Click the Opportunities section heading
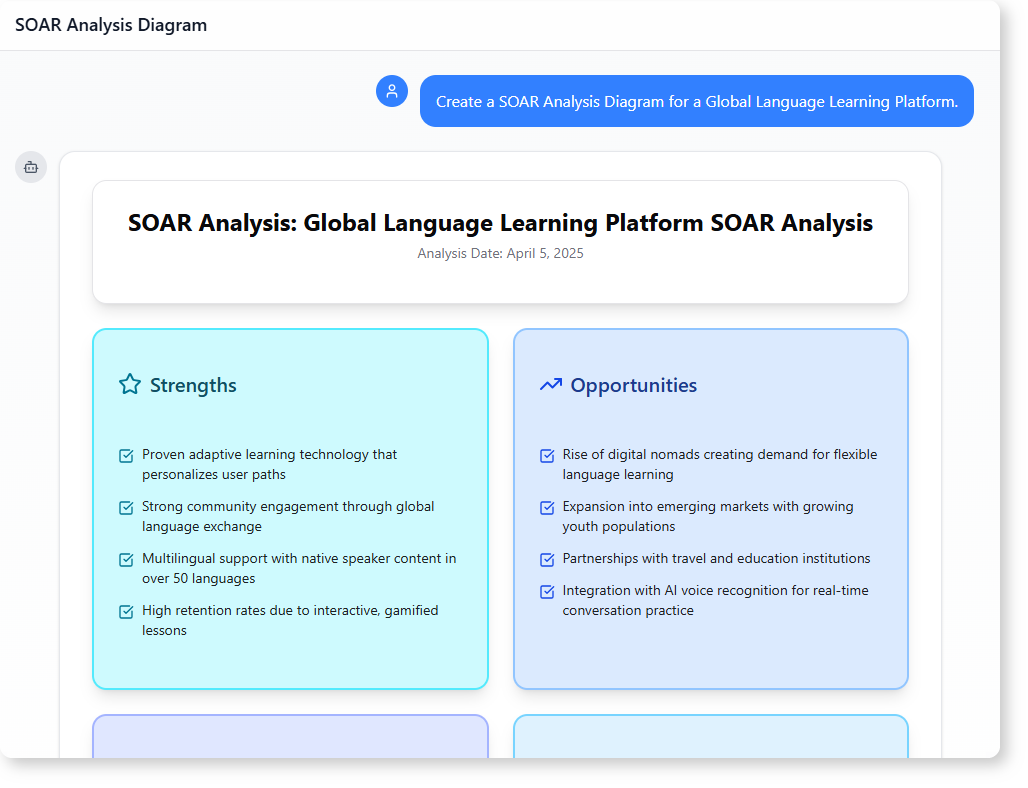Viewport: 1028px width, 788px height. [633, 385]
